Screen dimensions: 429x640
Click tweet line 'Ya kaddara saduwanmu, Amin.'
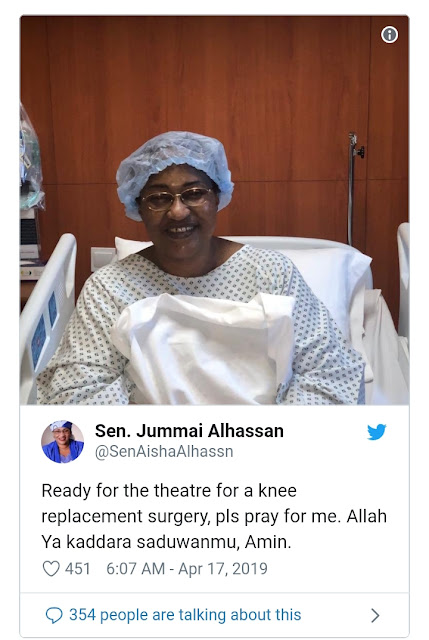click(166, 542)
